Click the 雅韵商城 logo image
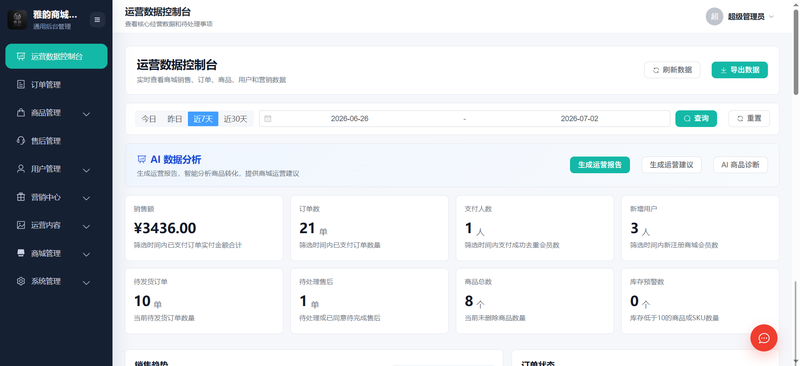The image size is (800, 366). point(17,20)
